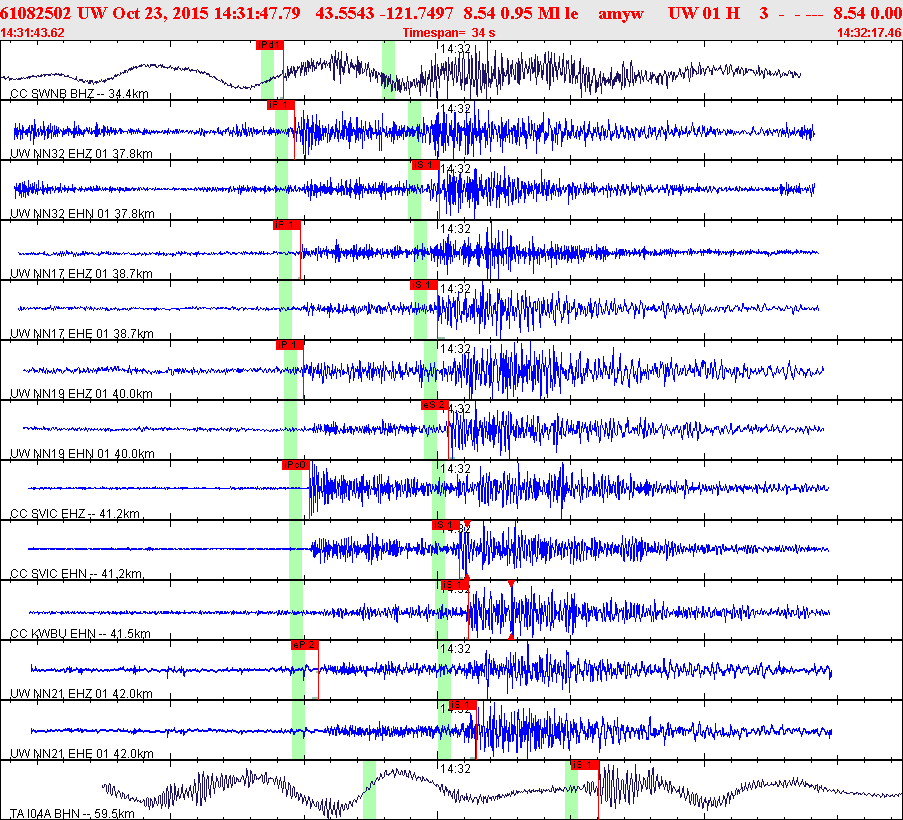Click the first green predicted-arrival bar on I04A BHN
The image size is (903, 820).
(369, 789)
